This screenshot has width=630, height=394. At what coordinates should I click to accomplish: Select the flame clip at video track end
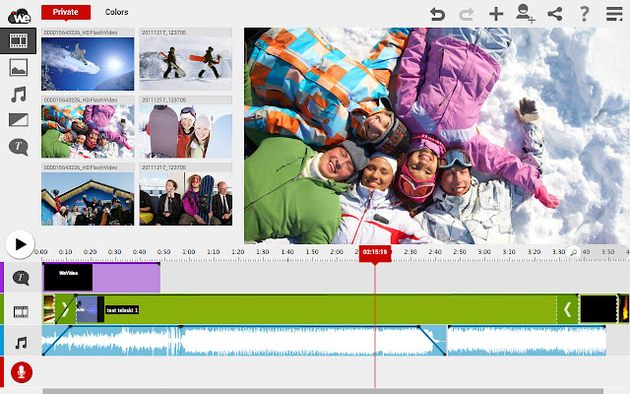point(624,308)
